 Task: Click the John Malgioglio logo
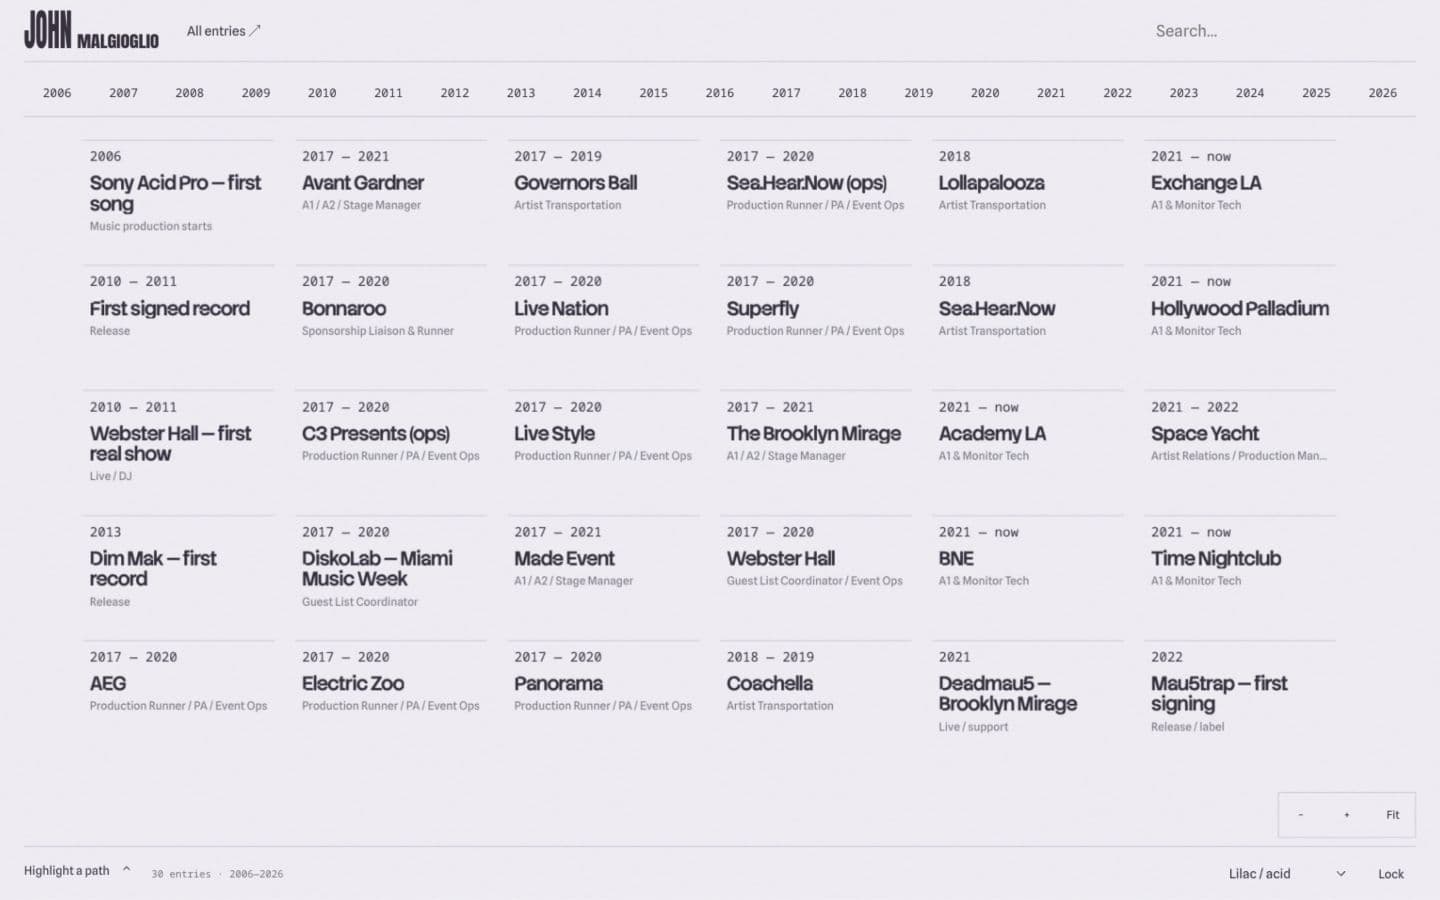click(x=91, y=31)
